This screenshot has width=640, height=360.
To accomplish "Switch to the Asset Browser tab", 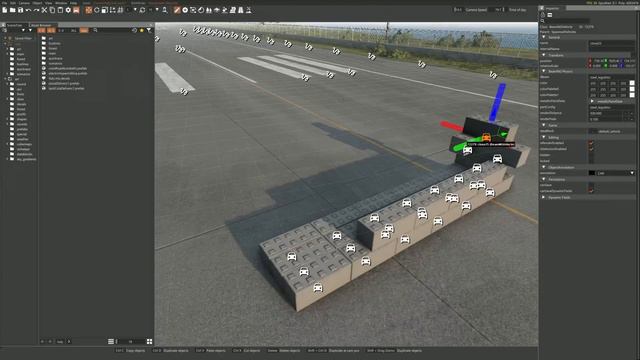I will pyautogui.click(x=41, y=25).
